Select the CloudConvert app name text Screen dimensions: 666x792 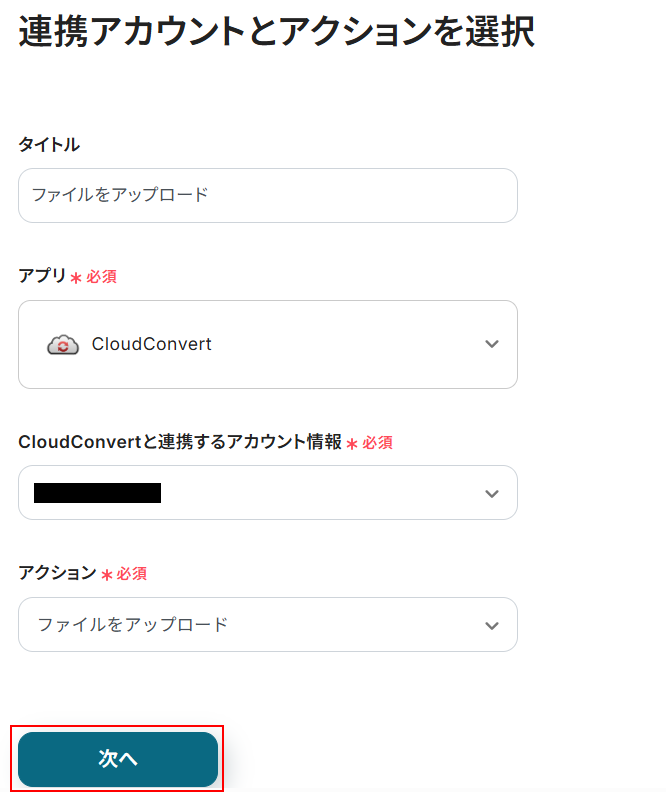[x=152, y=344]
